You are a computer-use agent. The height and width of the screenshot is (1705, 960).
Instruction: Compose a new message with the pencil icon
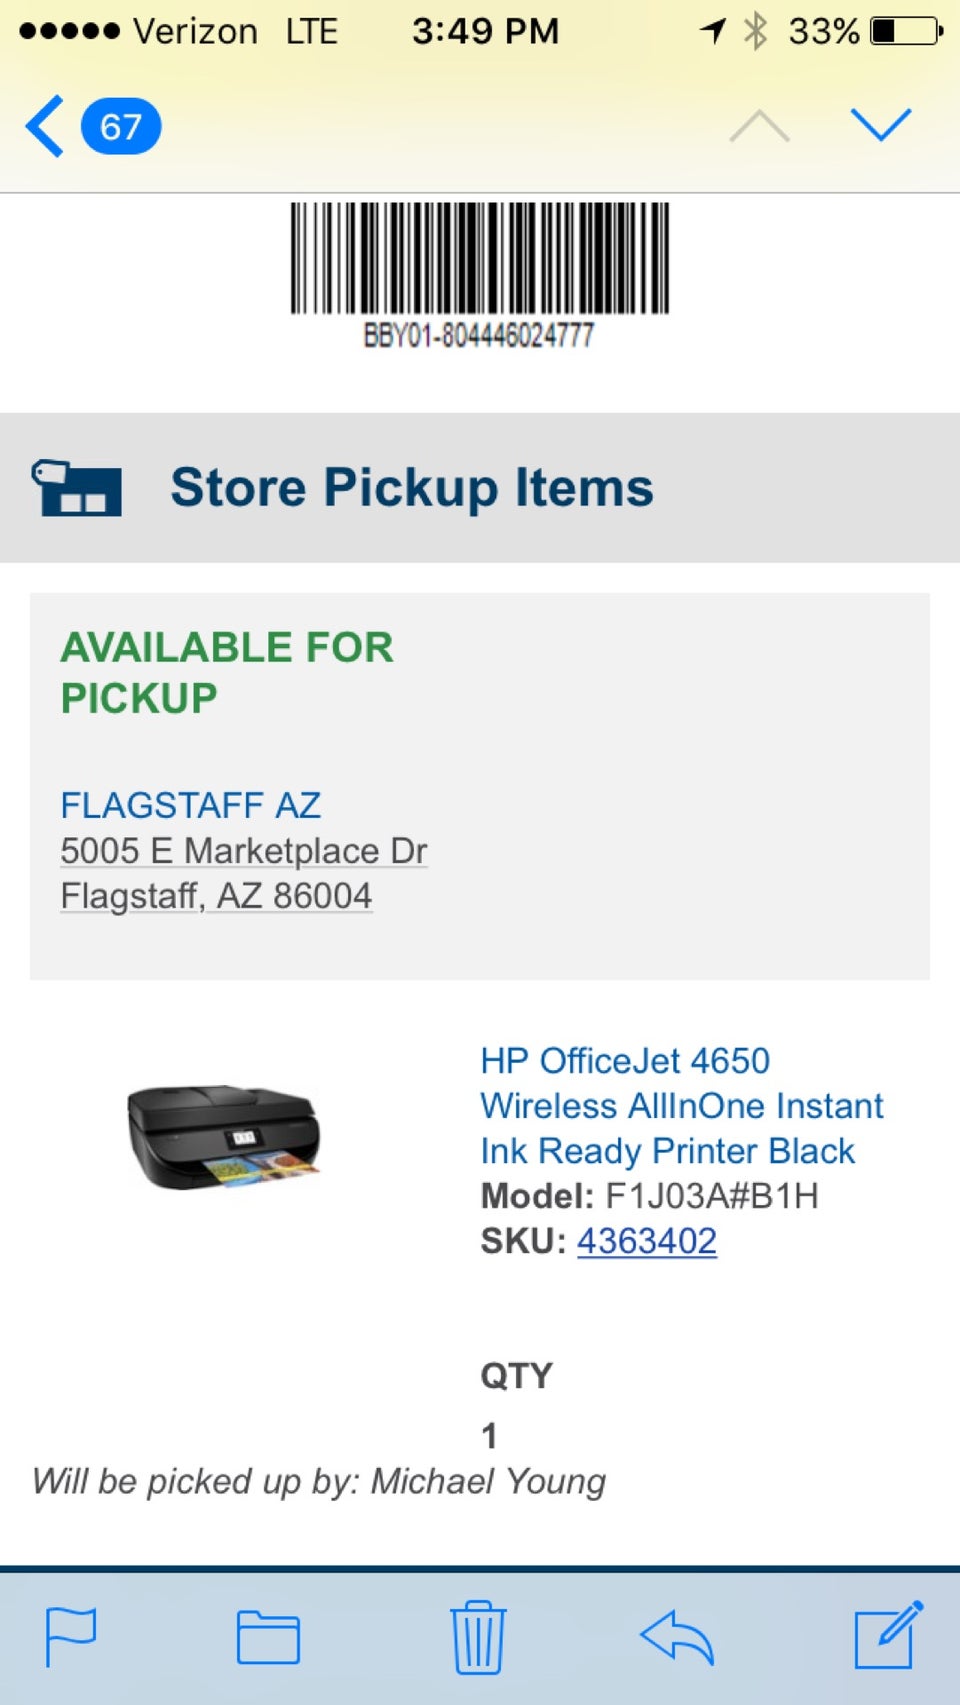coord(887,1635)
